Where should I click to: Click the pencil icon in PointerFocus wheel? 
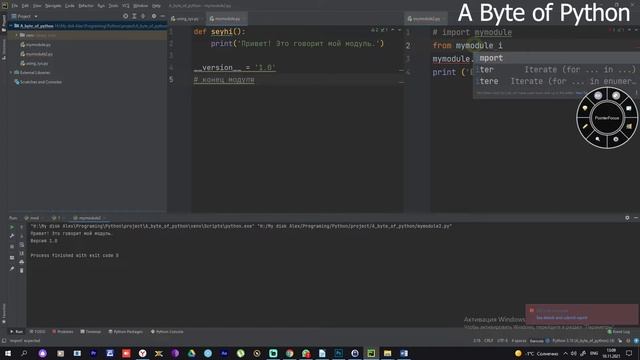click(585, 127)
